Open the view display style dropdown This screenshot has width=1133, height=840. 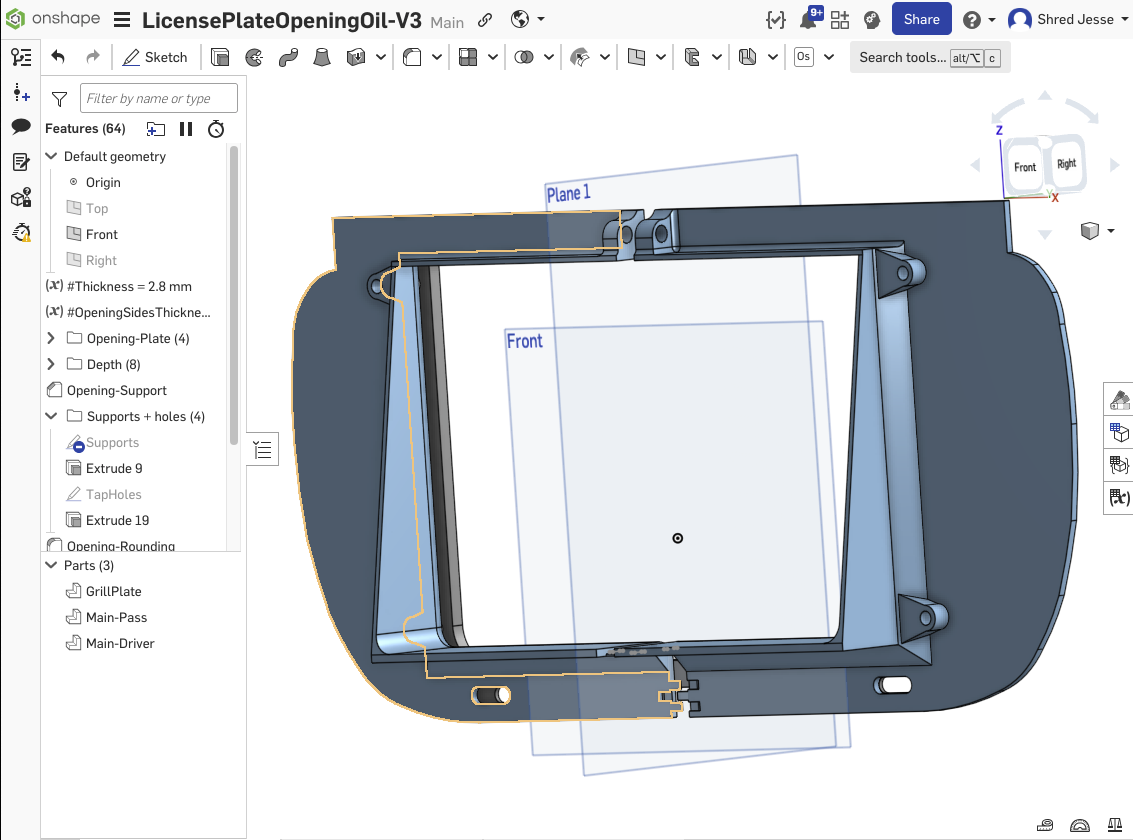(1097, 232)
